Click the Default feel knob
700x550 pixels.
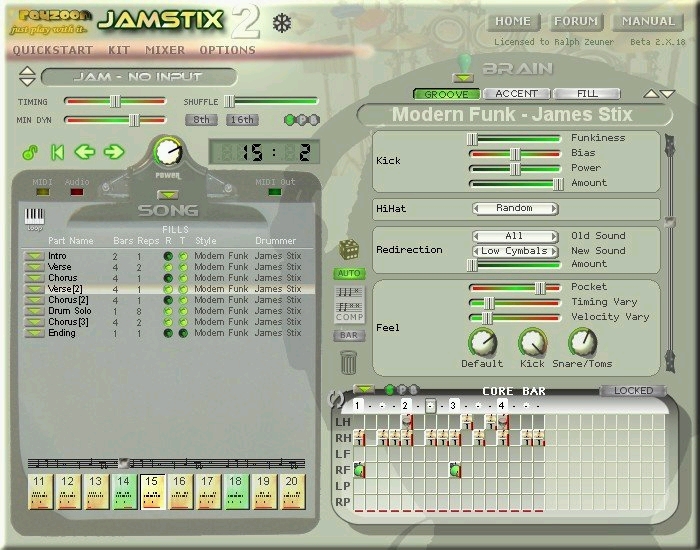click(482, 342)
